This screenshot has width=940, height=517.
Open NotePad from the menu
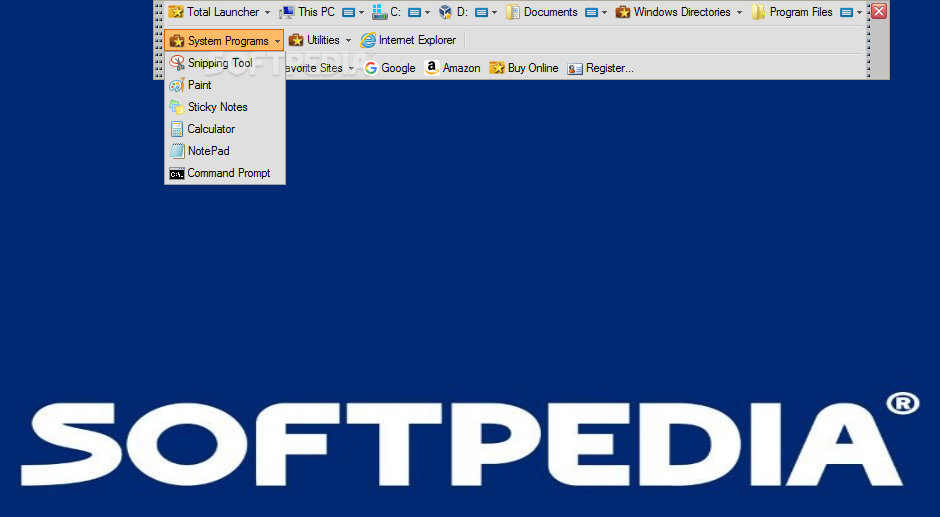pos(225,151)
